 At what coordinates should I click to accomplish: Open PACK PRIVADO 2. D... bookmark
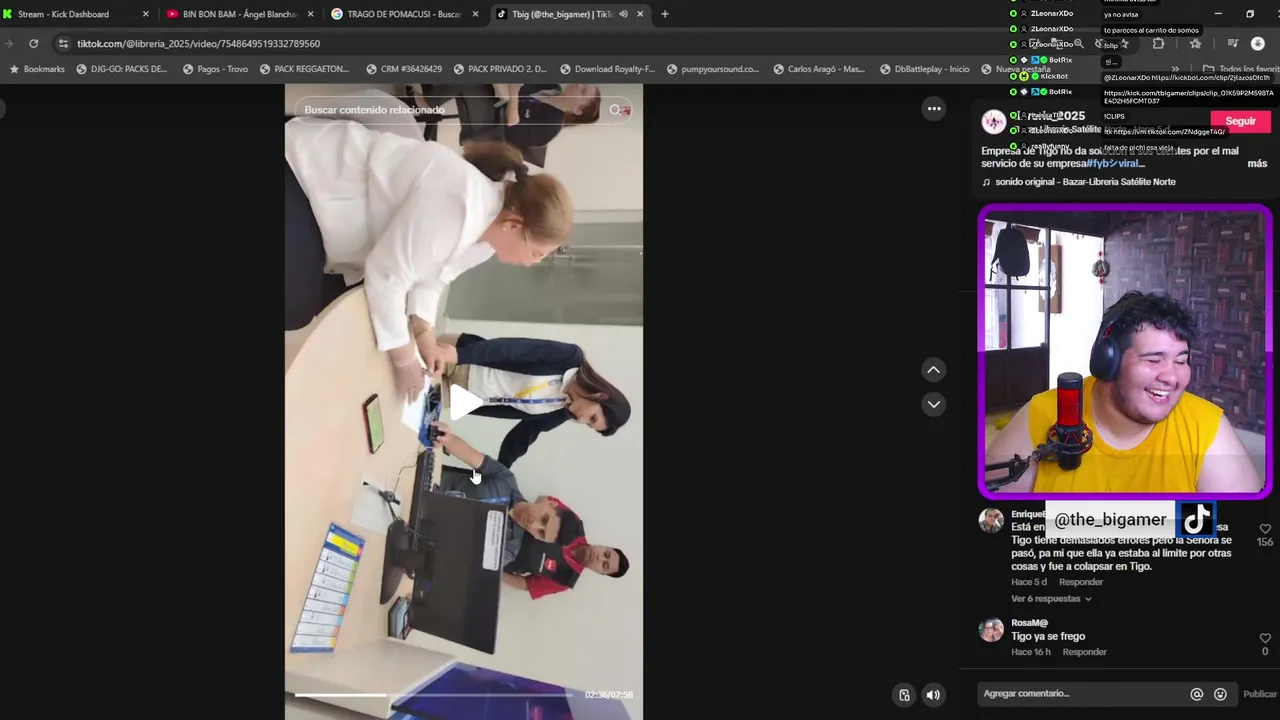coord(500,69)
